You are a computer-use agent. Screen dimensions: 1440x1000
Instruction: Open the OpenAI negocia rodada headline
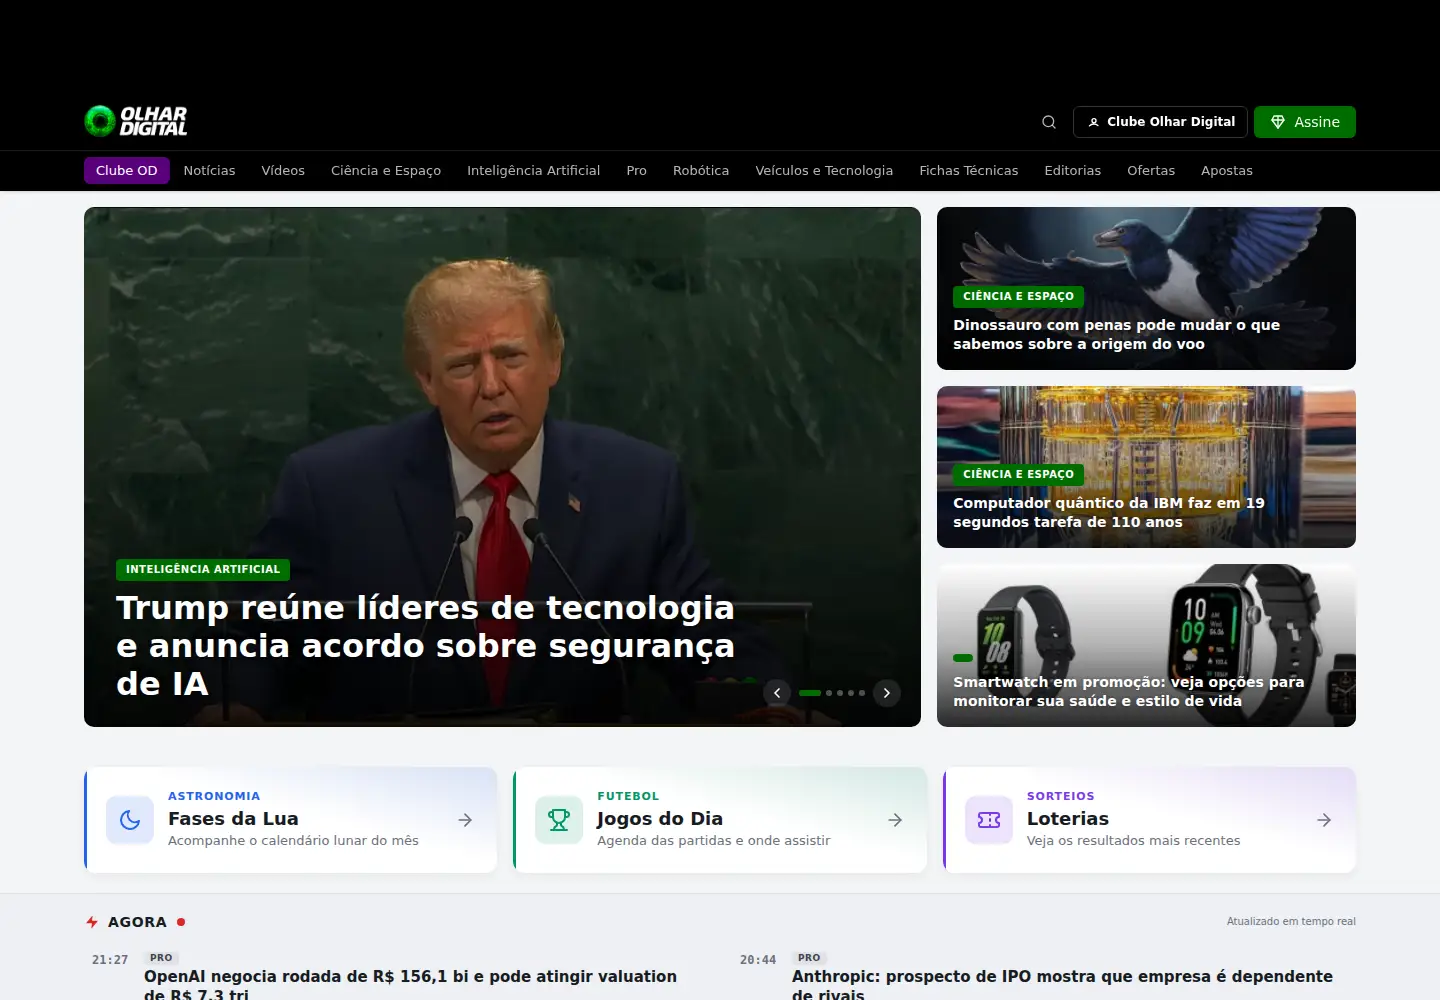(410, 984)
